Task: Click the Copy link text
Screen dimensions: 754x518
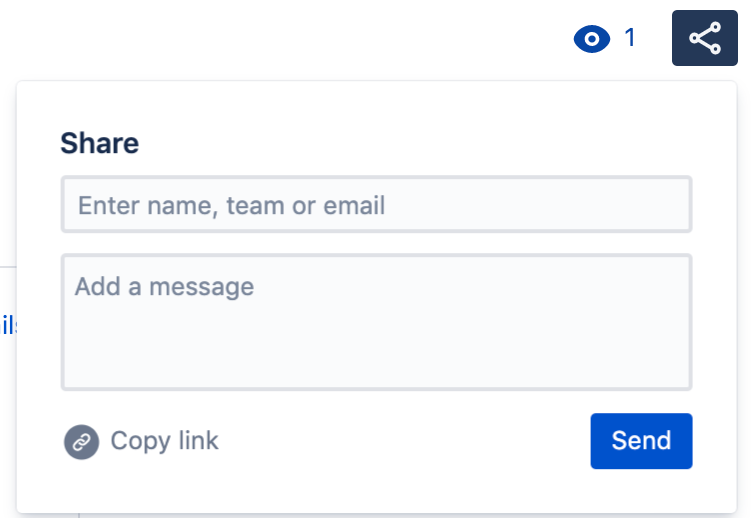Action: point(164,441)
